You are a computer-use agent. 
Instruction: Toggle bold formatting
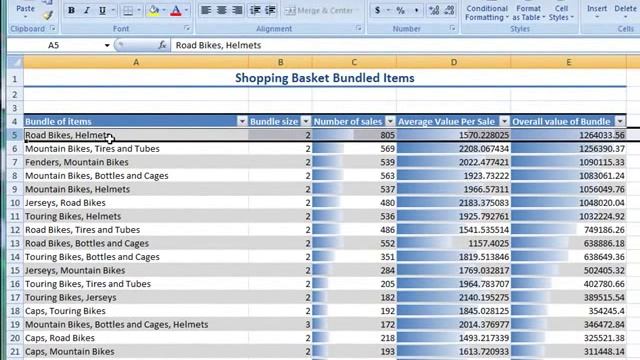[71, 10]
